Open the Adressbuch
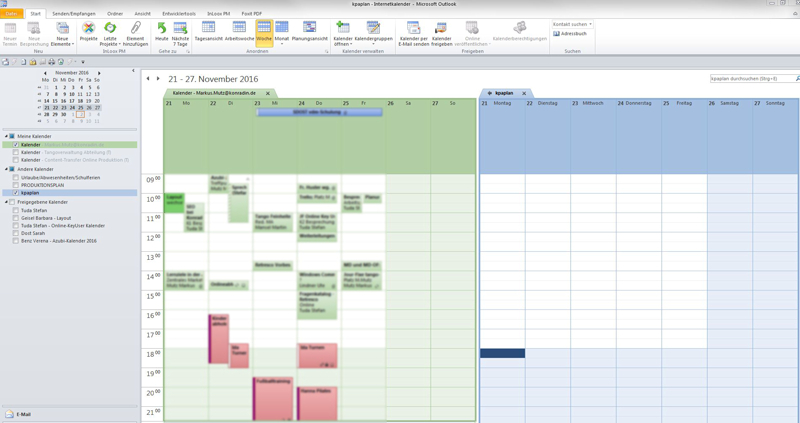 tap(571, 34)
